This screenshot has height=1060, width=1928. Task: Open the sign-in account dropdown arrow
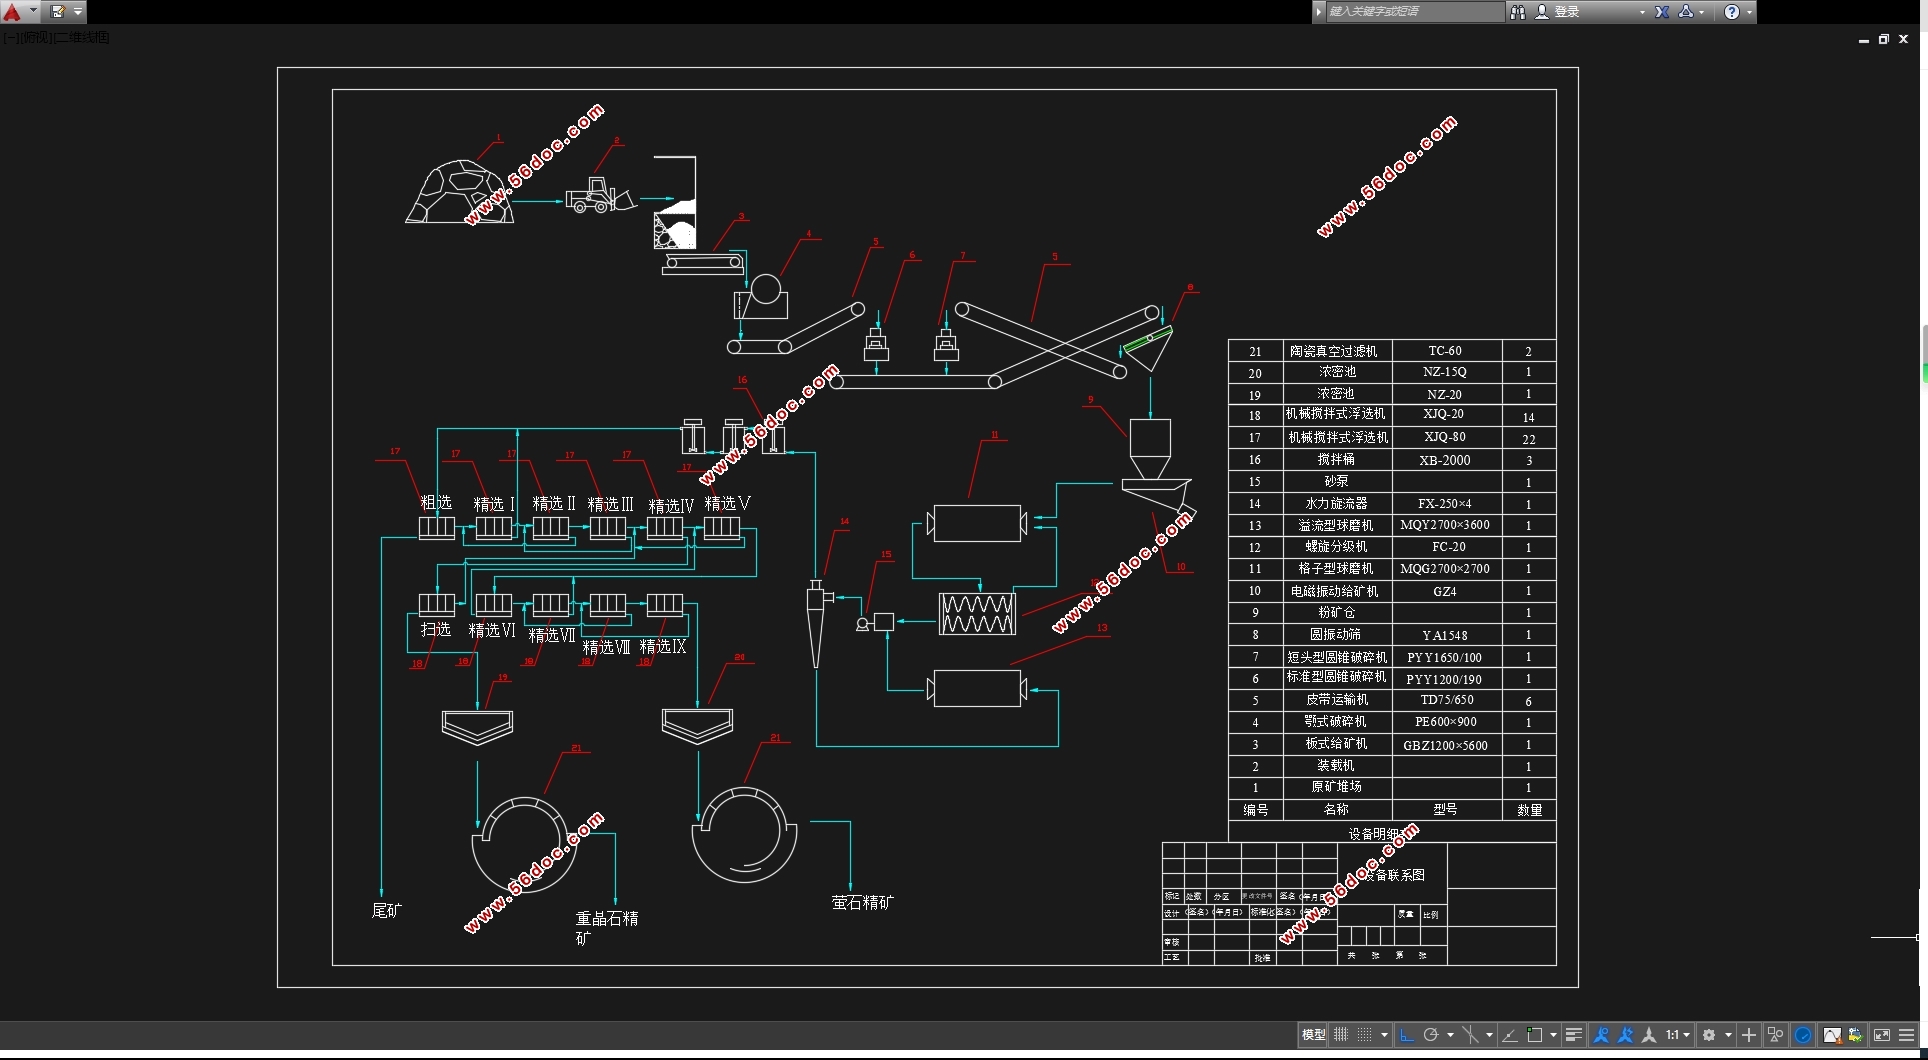(1642, 12)
